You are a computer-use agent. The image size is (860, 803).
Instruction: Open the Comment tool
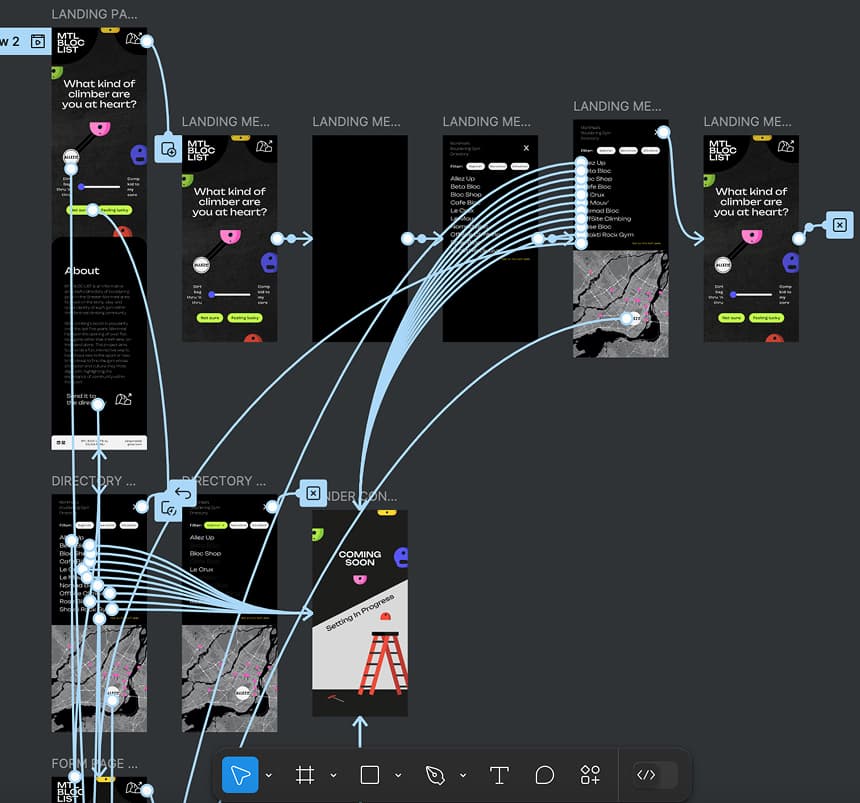pyautogui.click(x=544, y=774)
